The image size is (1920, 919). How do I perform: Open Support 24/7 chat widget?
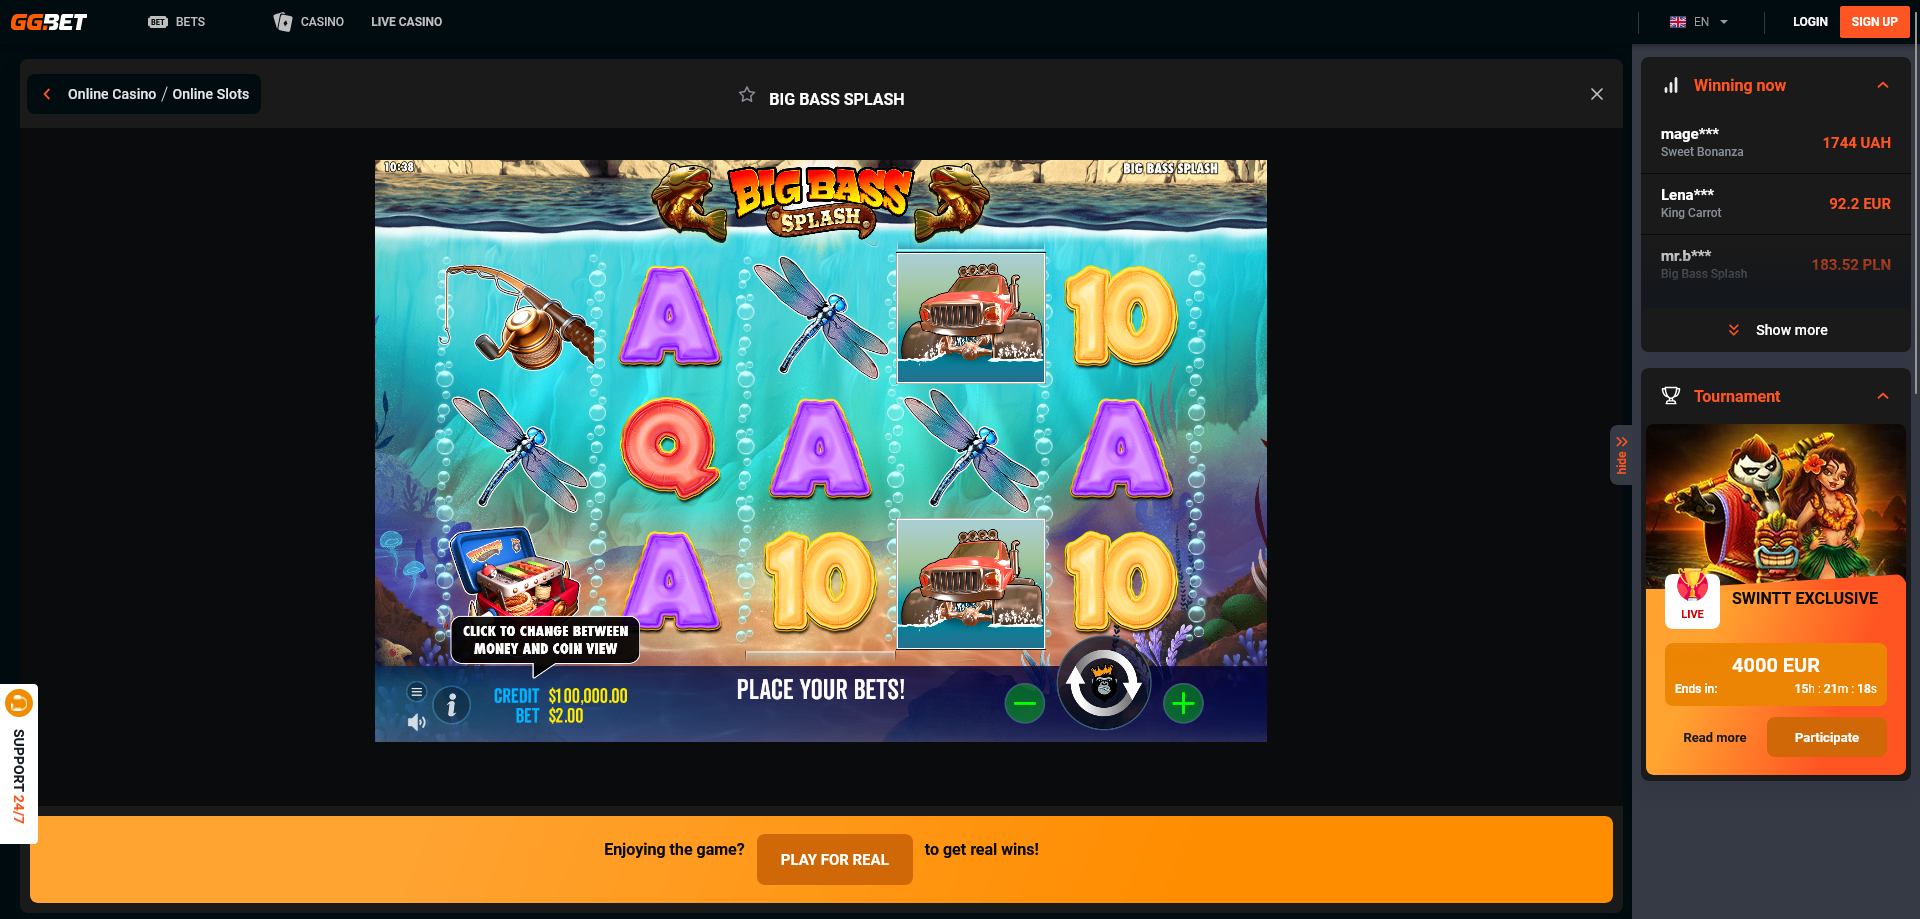[19, 764]
